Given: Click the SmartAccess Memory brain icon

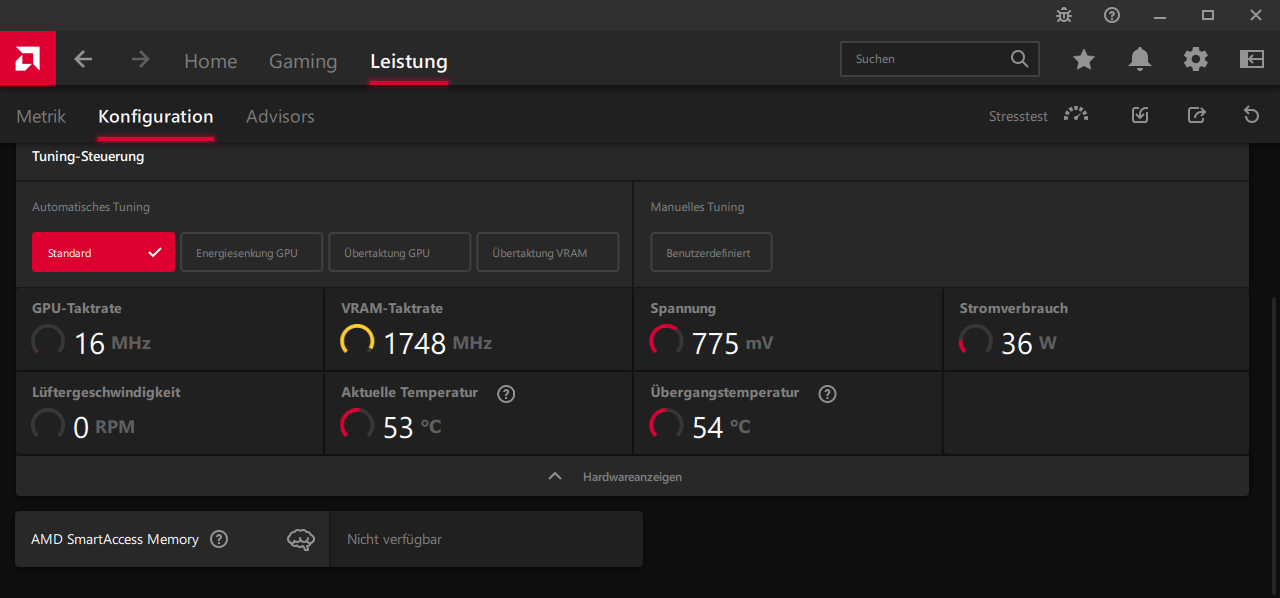Looking at the screenshot, I should pos(301,539).
